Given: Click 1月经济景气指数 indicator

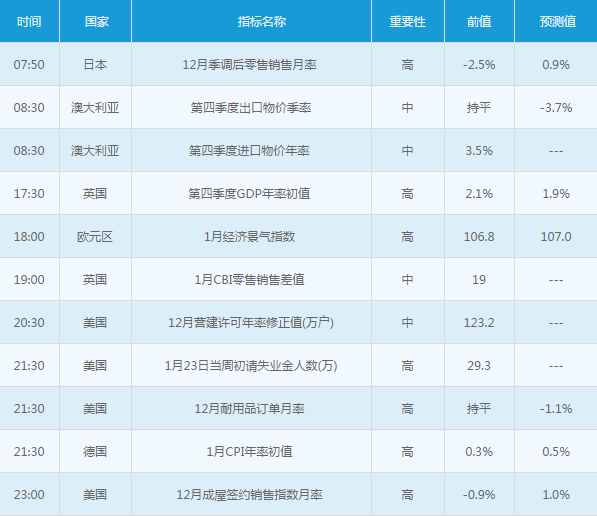Looking at the screenshot, I should pyautogui.click(x=249, y=236).
